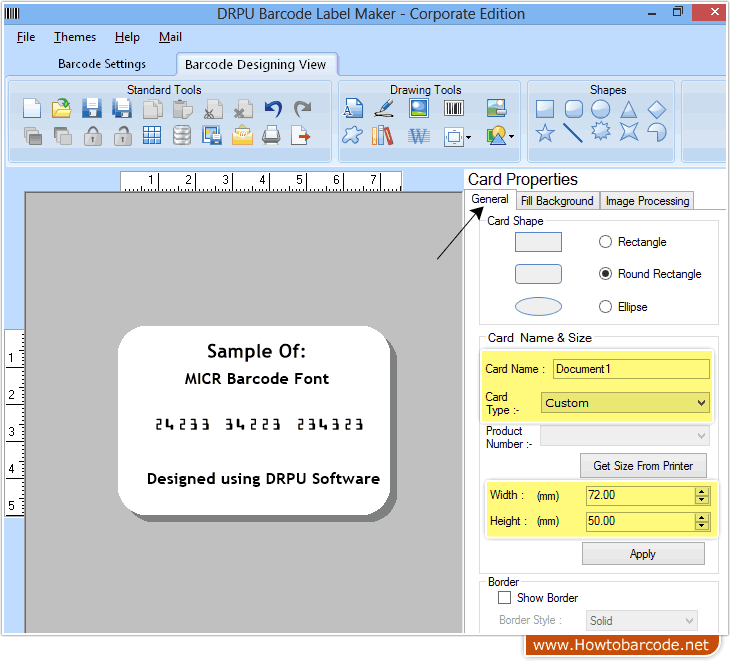The width and height of the screenshot is (730, 662).
Task: Open a file with the folder icon
Action: (x=61, y=108)
